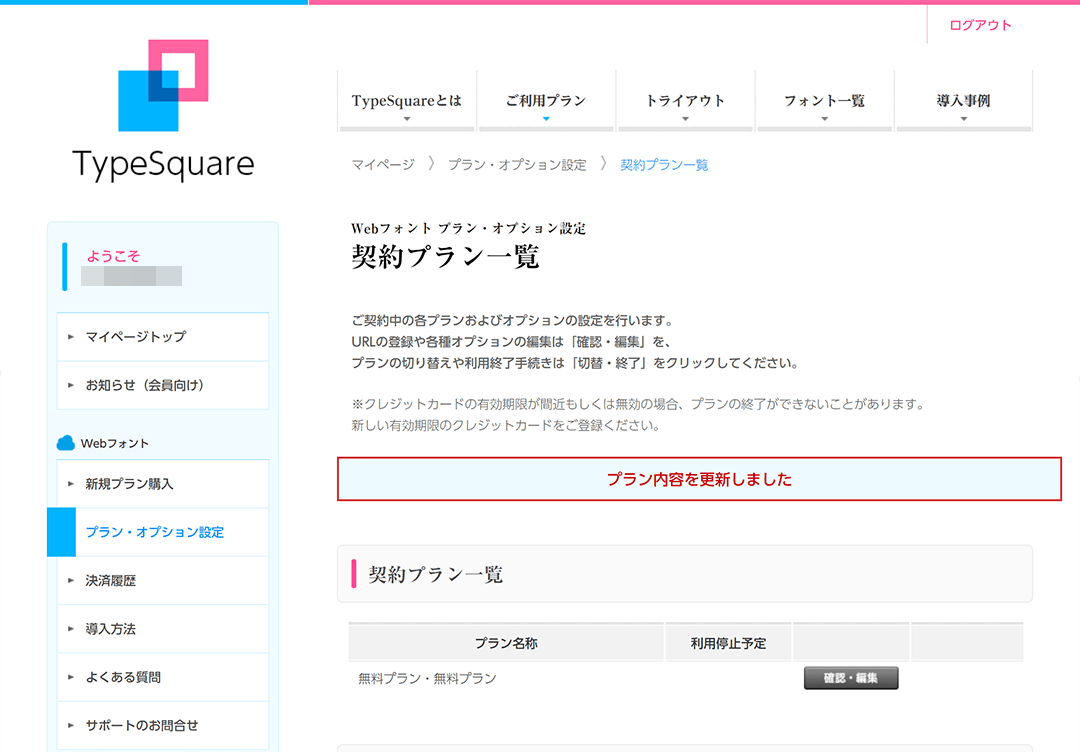Click the arrow bullet beside サポートのお問合せ
The height and width of the screenshot is (752, 1080).
(70, 725)
